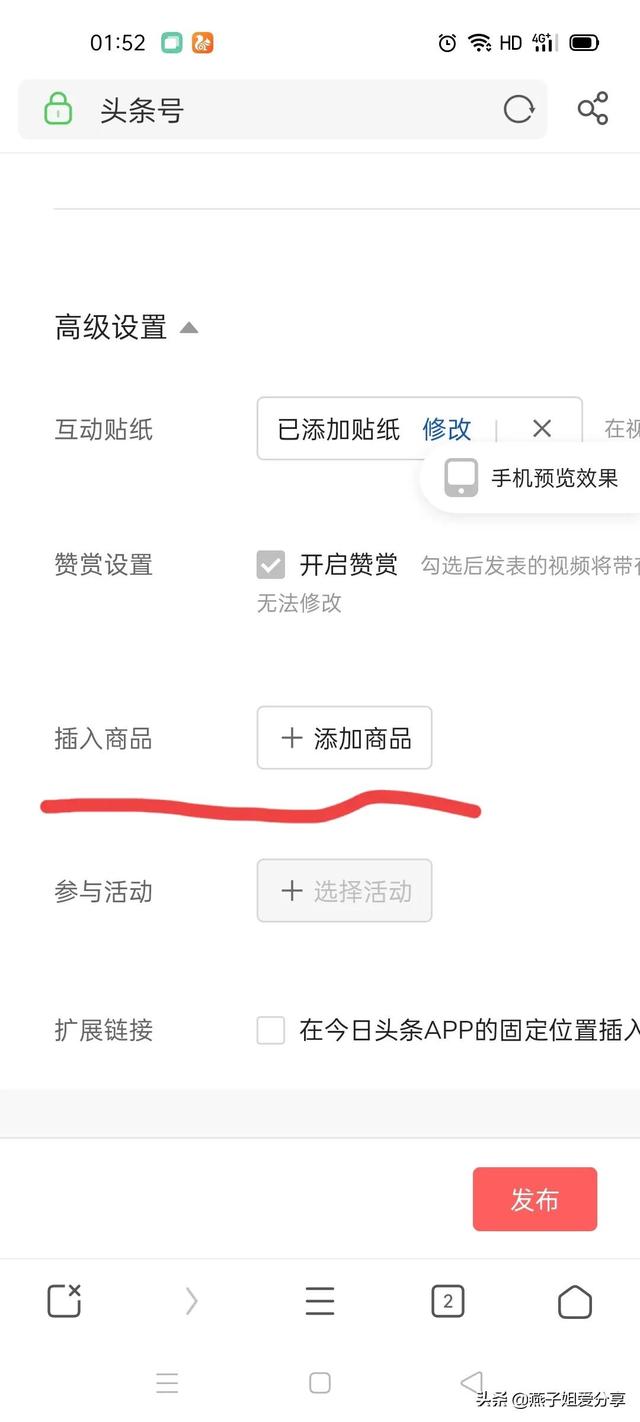This screenshot has height=1422, width=640.
Task: Click 修改 to edit the sticker
Action: point(447,429)
